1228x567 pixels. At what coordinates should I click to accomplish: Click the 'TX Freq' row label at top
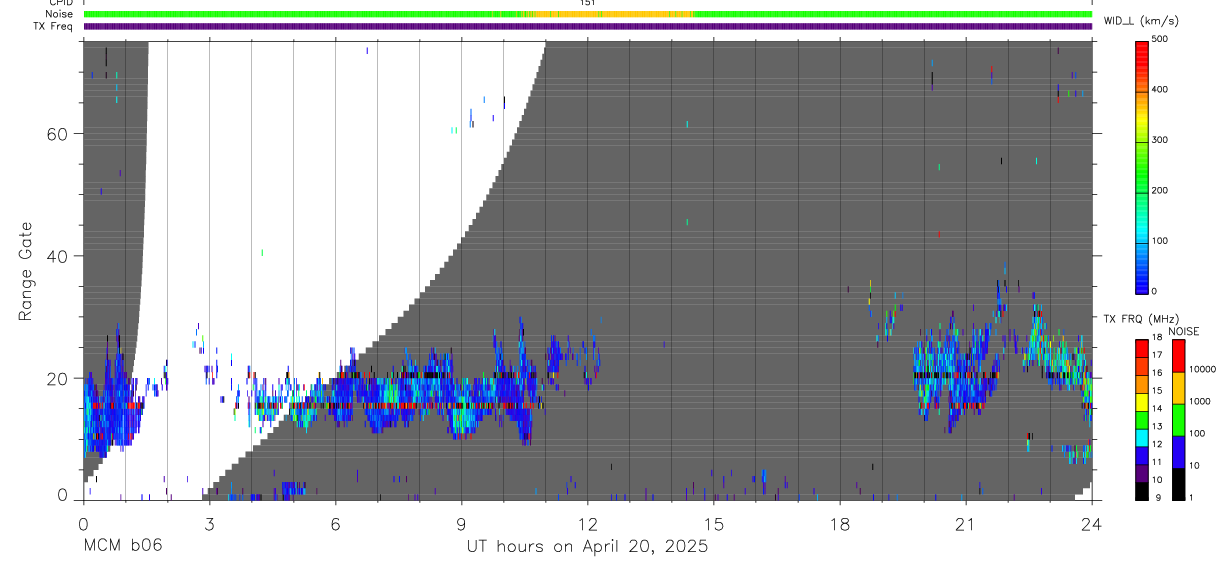tap(53, 26)
